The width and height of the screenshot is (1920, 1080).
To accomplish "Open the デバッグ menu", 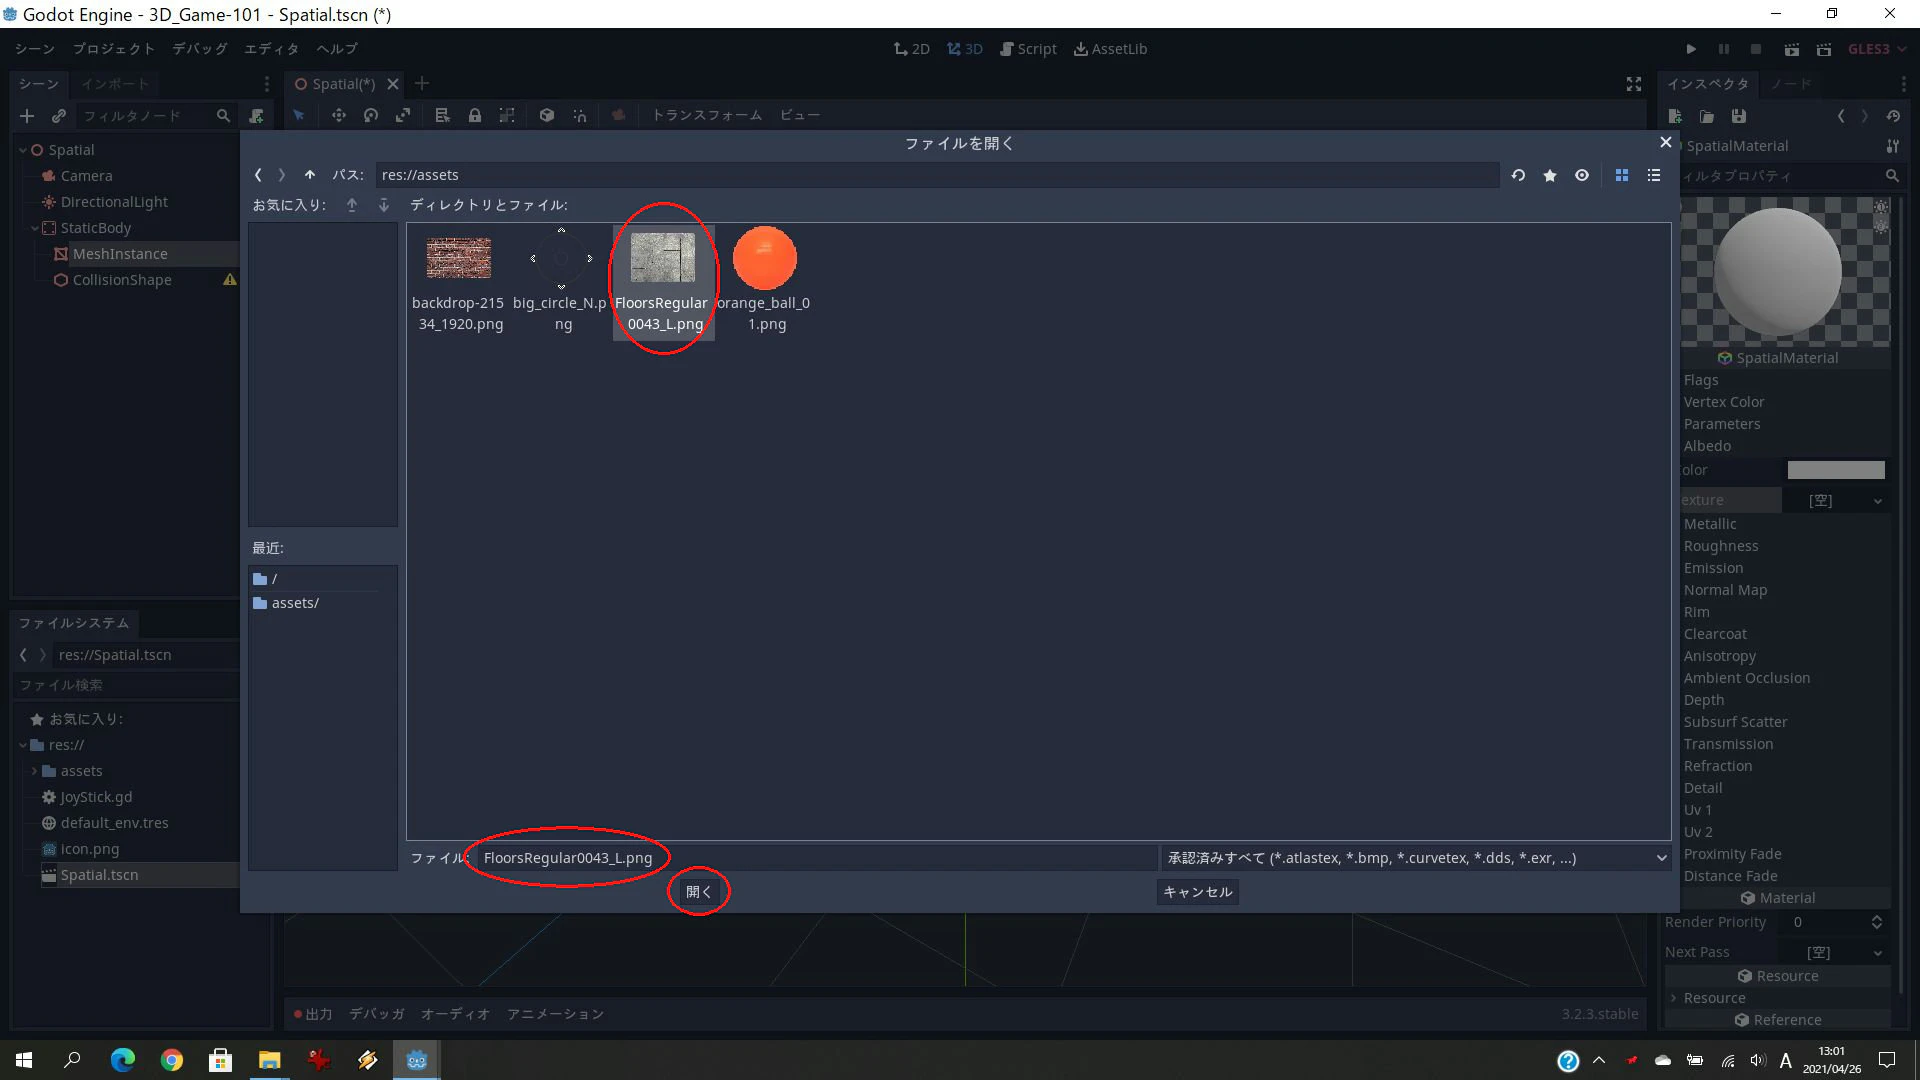I will coord(199,49).
